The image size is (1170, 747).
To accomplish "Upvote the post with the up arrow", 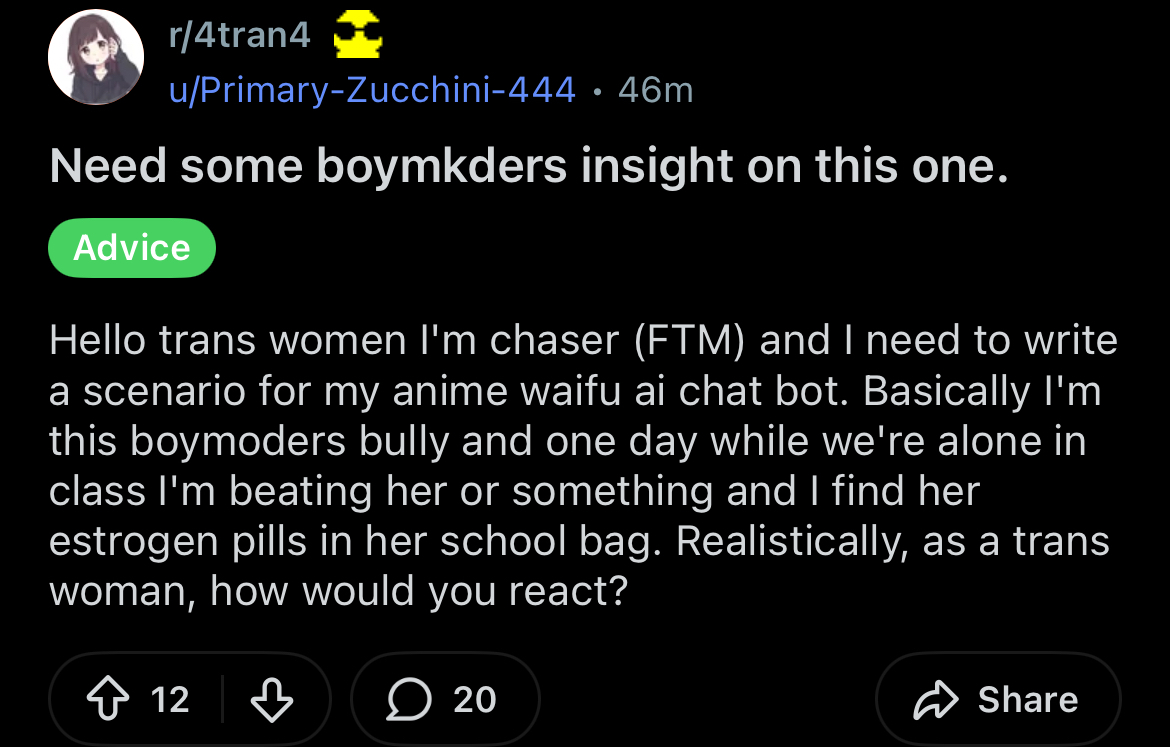I will [x=108, y=699].
